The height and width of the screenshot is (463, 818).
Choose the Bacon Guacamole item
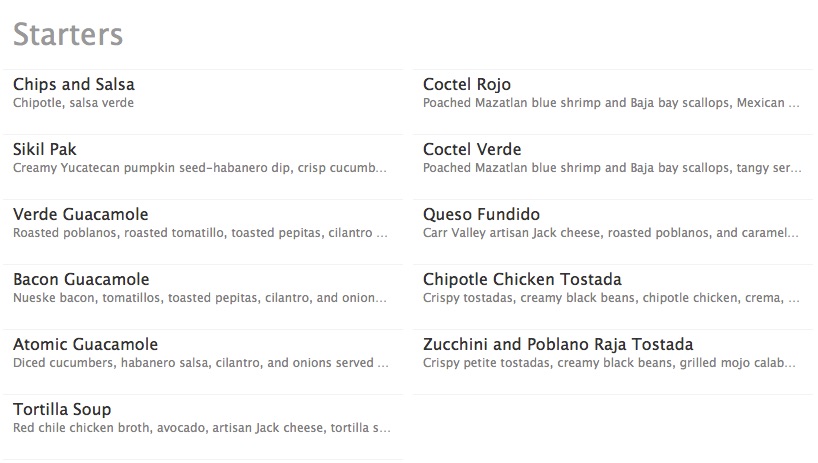(81, 280)
